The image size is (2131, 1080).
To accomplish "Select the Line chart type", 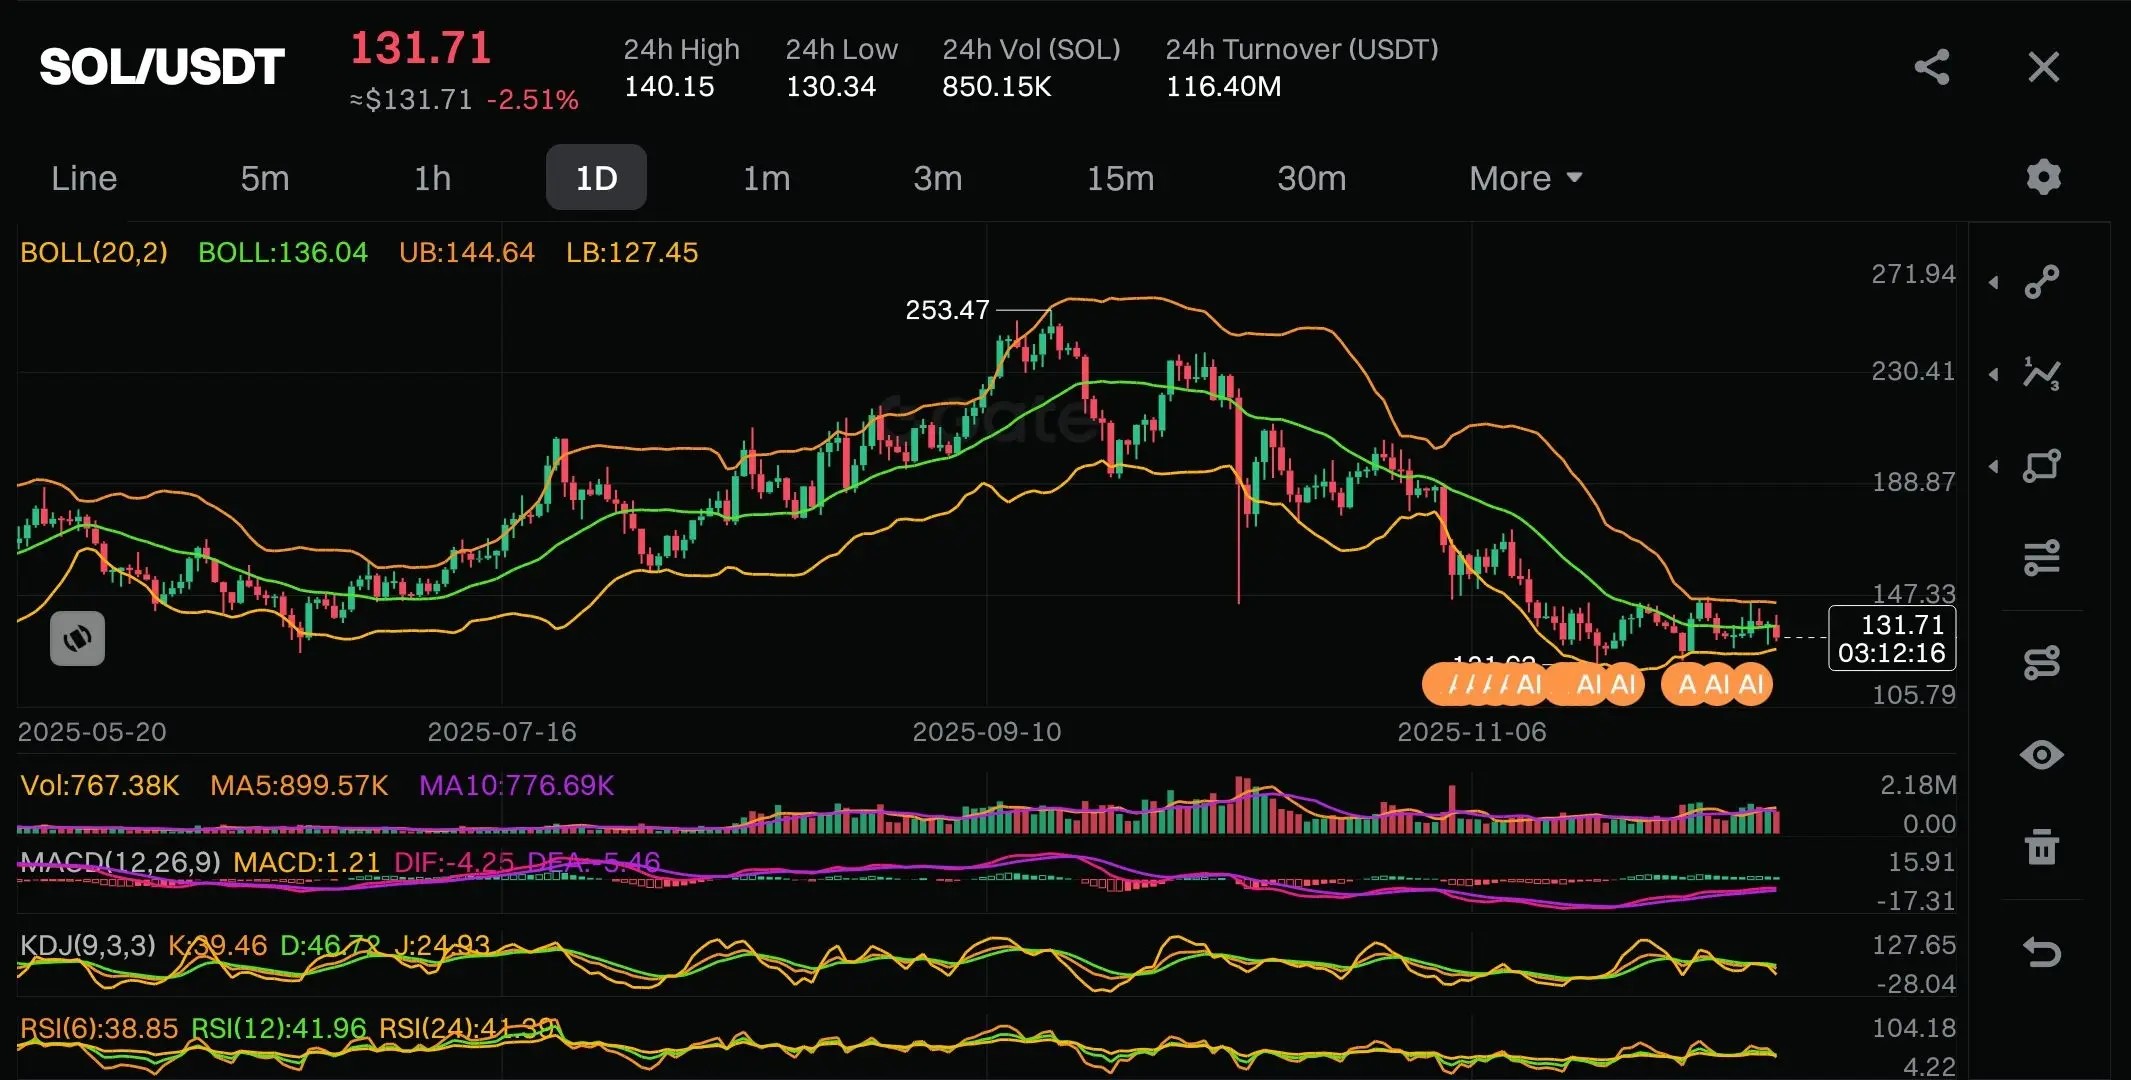I will [x=84, y=178].
